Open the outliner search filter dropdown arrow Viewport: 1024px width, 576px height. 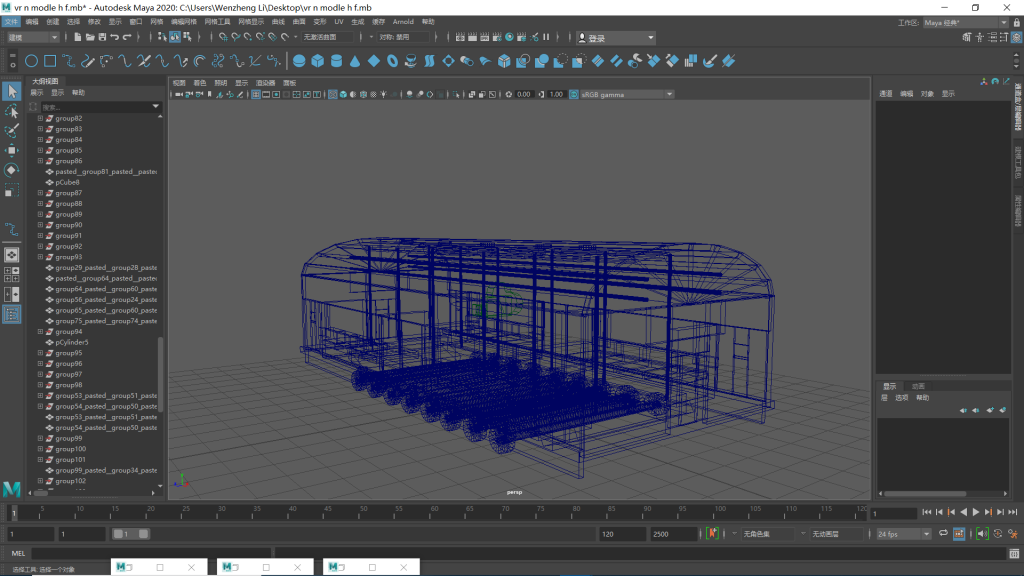coord(155,106)
